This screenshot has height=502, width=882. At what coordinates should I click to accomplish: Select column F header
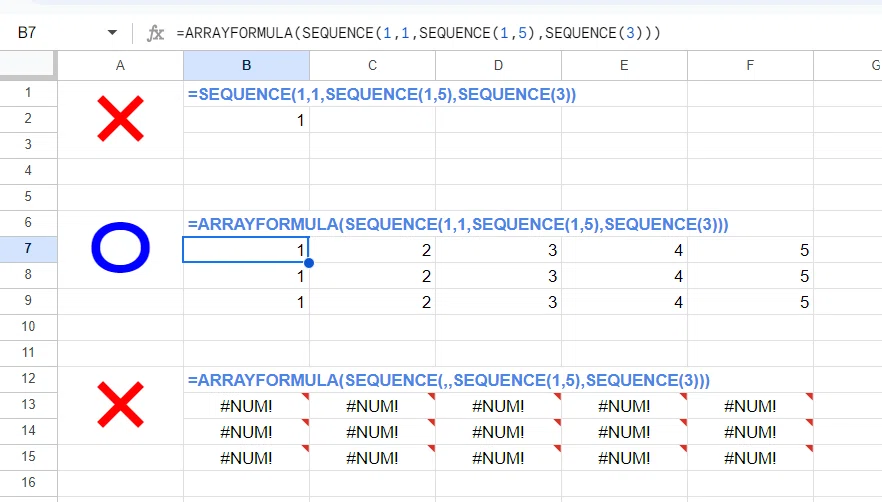750,65
